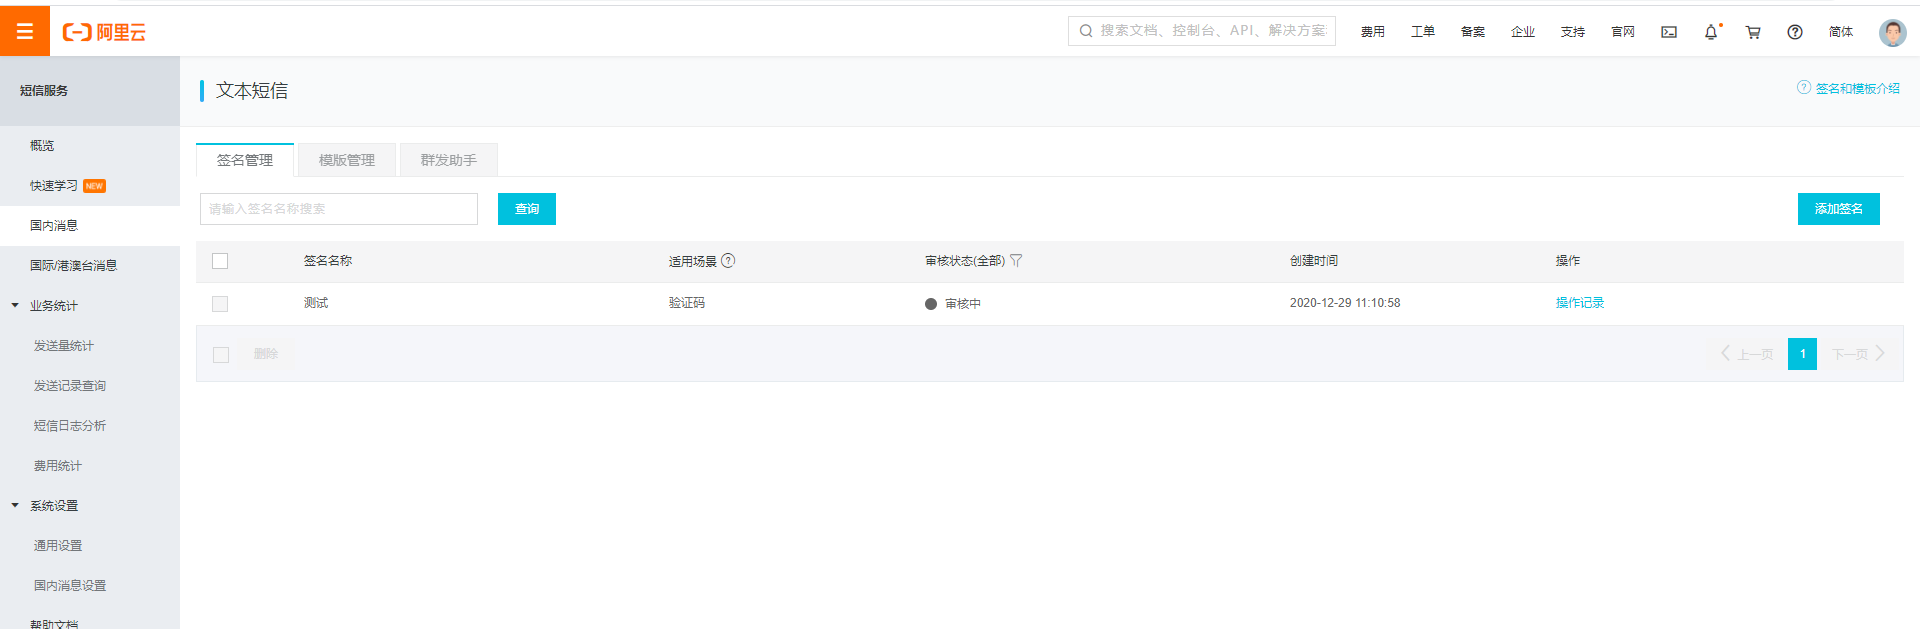Open 短信日志分析 in the sidebar

pos(70,426)
